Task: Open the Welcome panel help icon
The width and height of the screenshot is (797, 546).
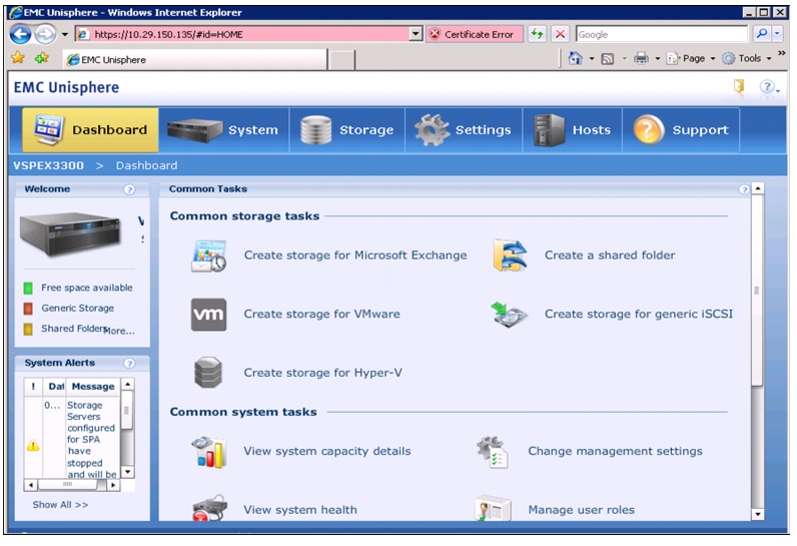Action: (x=130, y=190)
